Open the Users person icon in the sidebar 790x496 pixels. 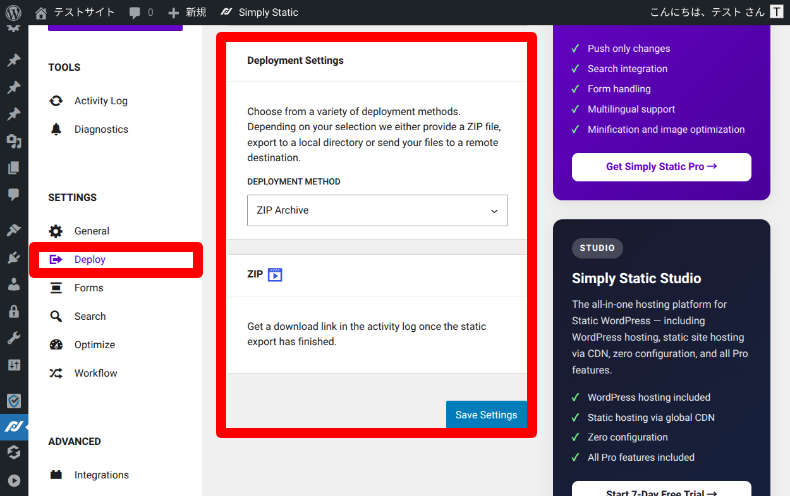click(14, 284)
